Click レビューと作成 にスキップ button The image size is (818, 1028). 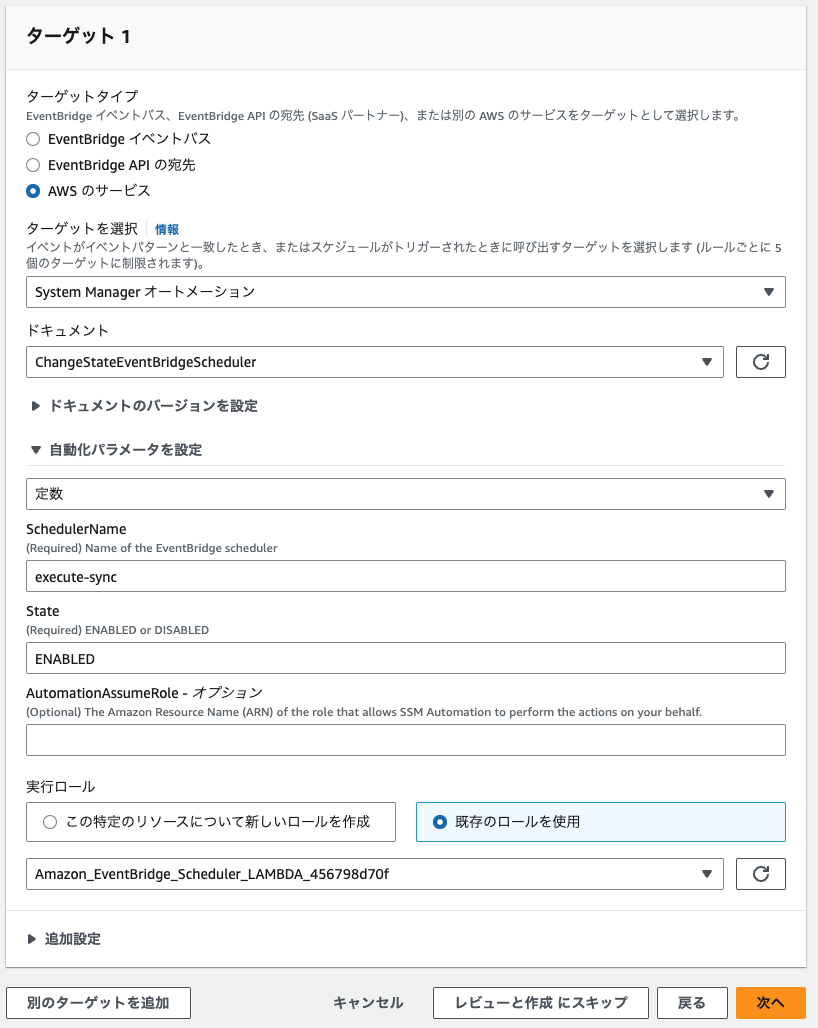coord(541,1003)
